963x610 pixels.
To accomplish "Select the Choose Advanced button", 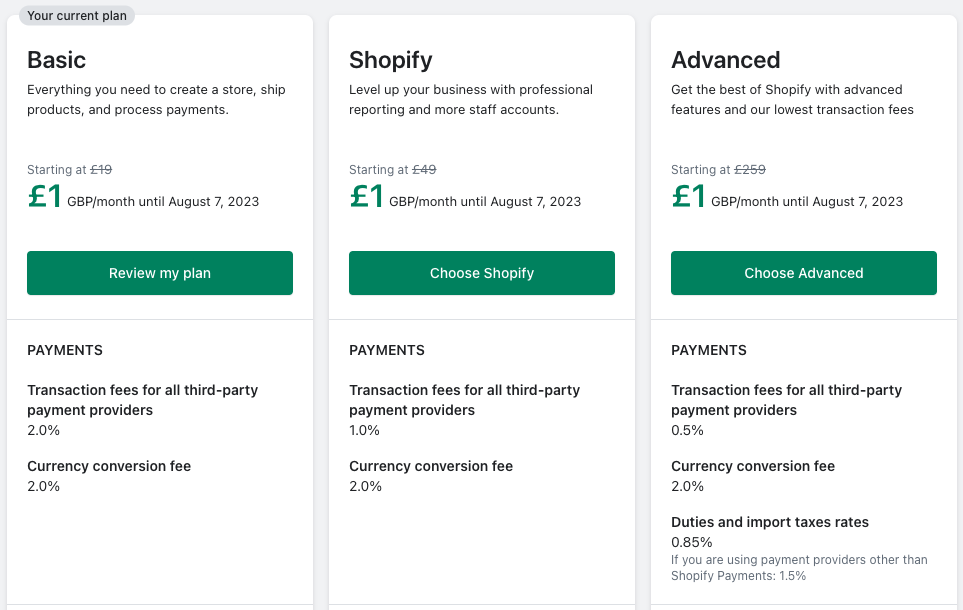I will tap(803, 273).
